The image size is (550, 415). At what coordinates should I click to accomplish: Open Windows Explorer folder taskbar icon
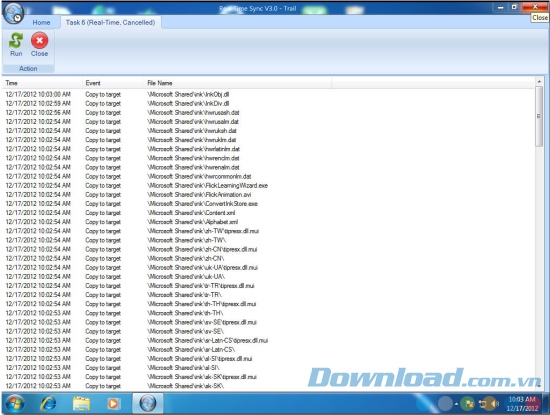pyautogui.click(x=81, y=403)
